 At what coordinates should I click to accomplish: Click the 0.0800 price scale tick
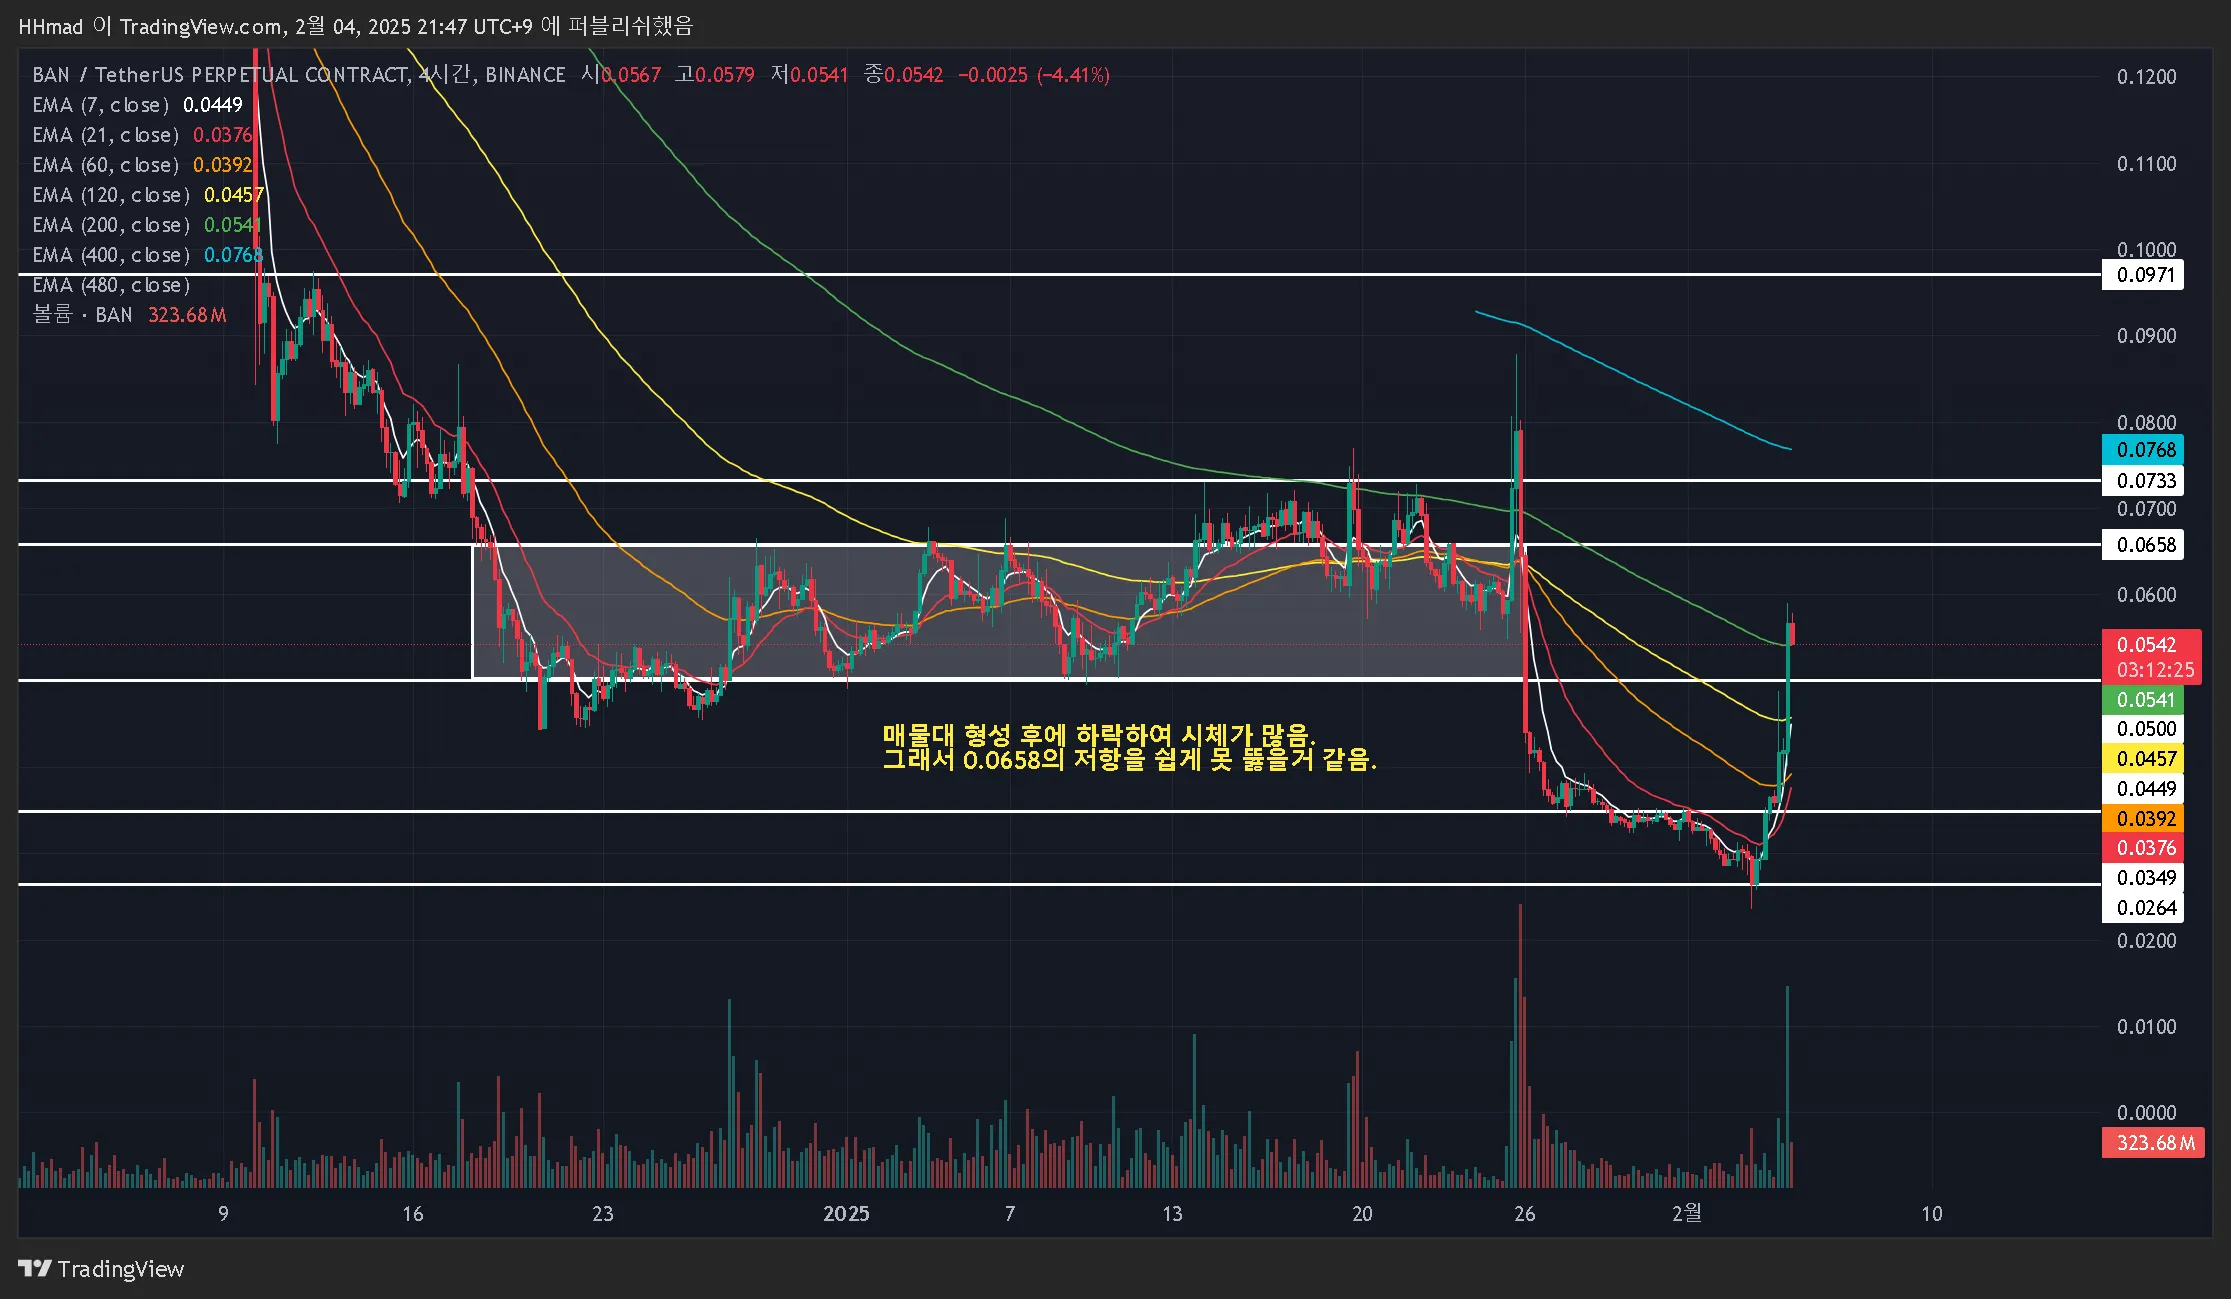[2146, 423]
